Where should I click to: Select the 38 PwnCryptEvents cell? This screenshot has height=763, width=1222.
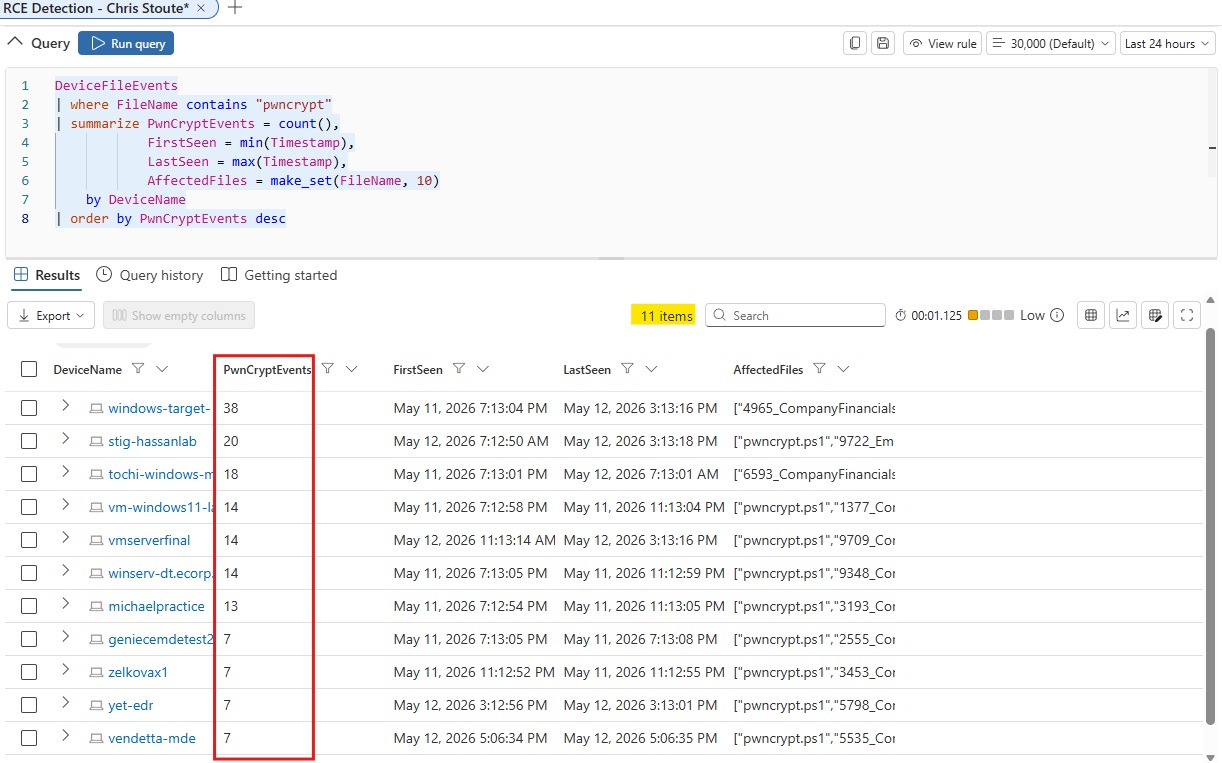[x=231, y=408]
